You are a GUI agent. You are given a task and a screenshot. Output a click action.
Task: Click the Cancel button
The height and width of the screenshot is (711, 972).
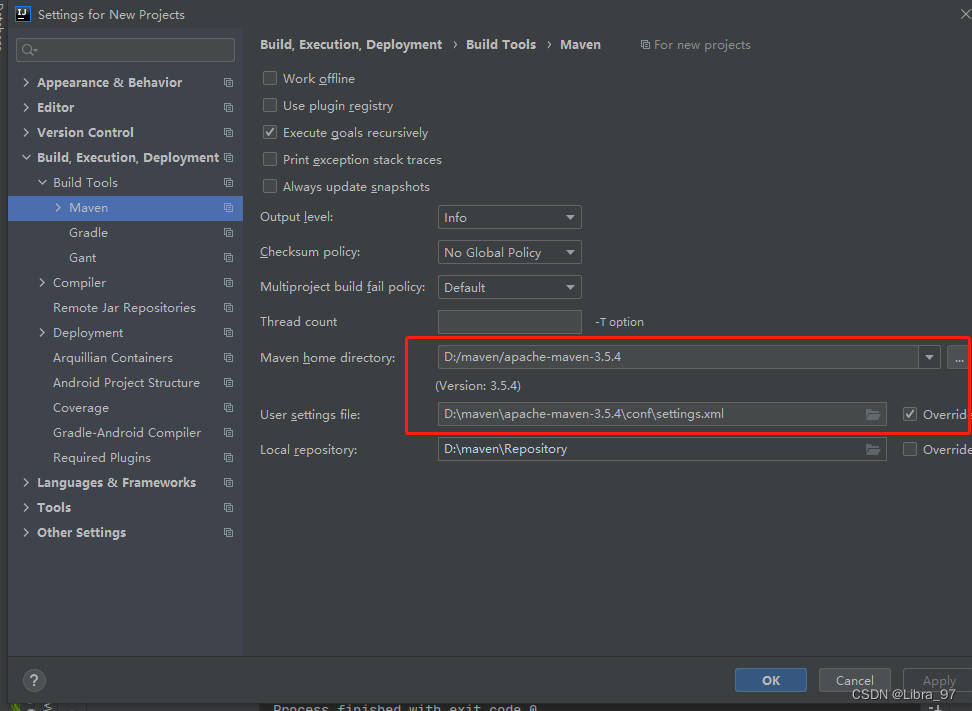(x=854, y=680)
